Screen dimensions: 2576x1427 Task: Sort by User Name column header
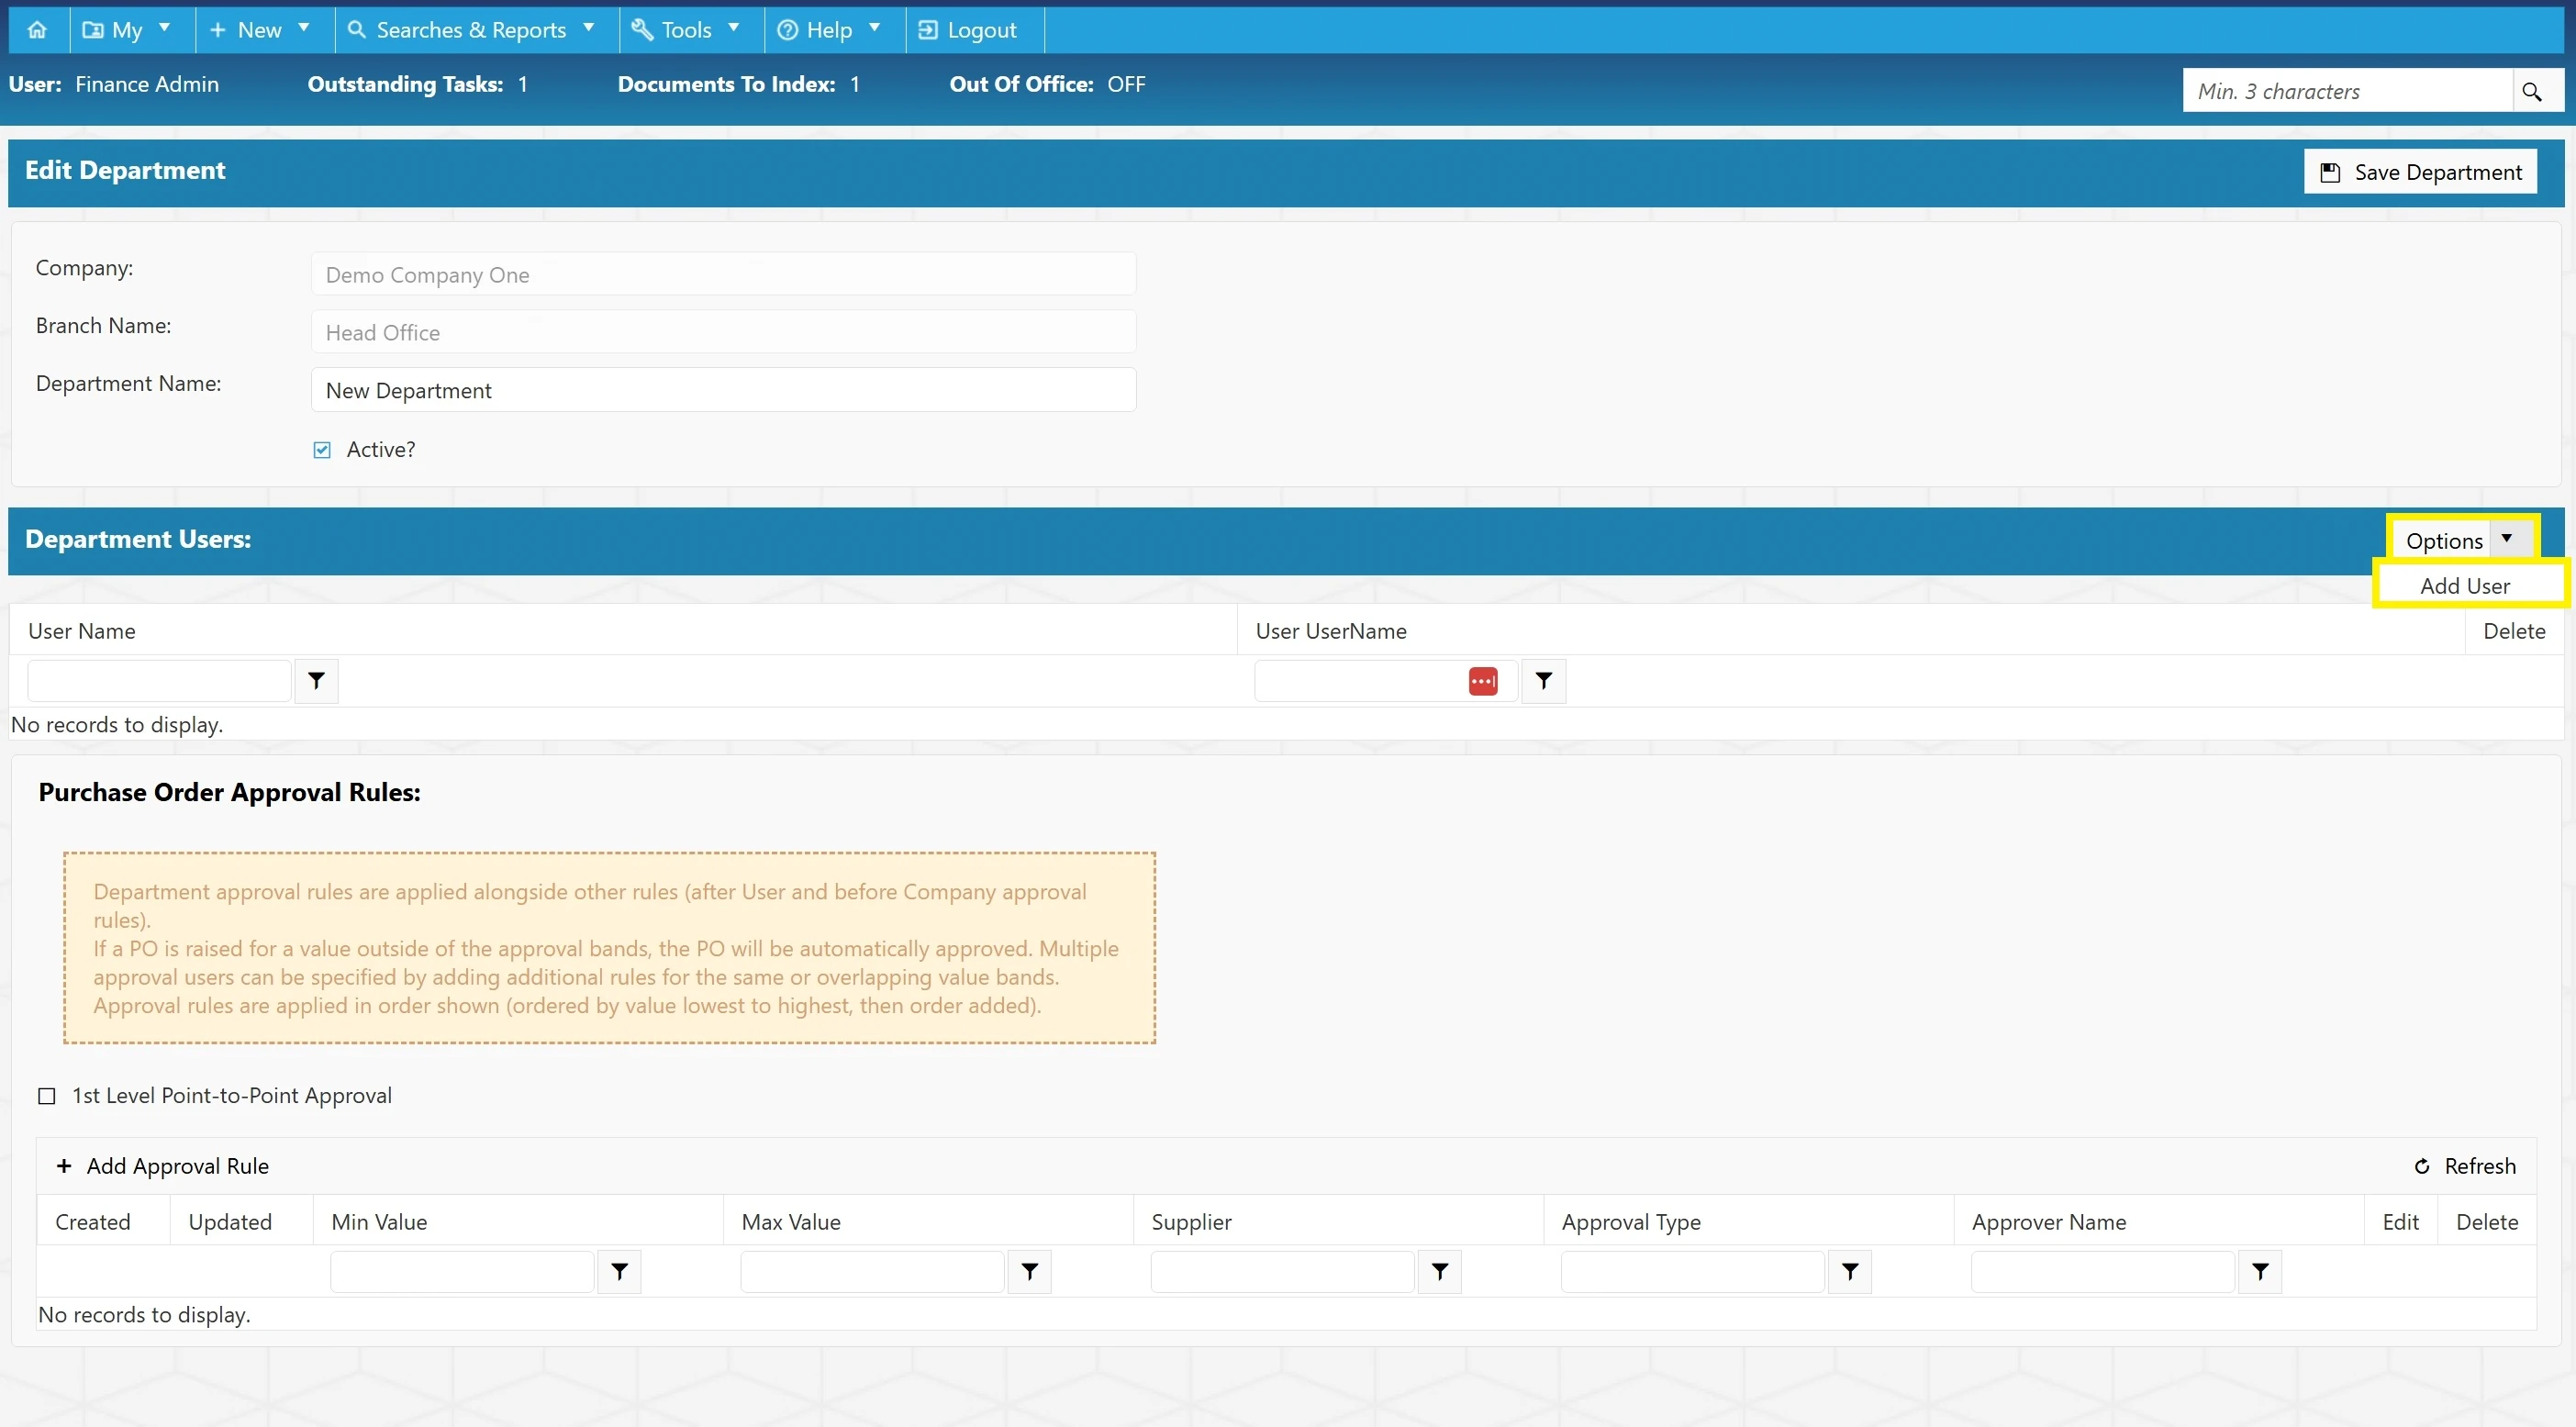click(82, 631)
